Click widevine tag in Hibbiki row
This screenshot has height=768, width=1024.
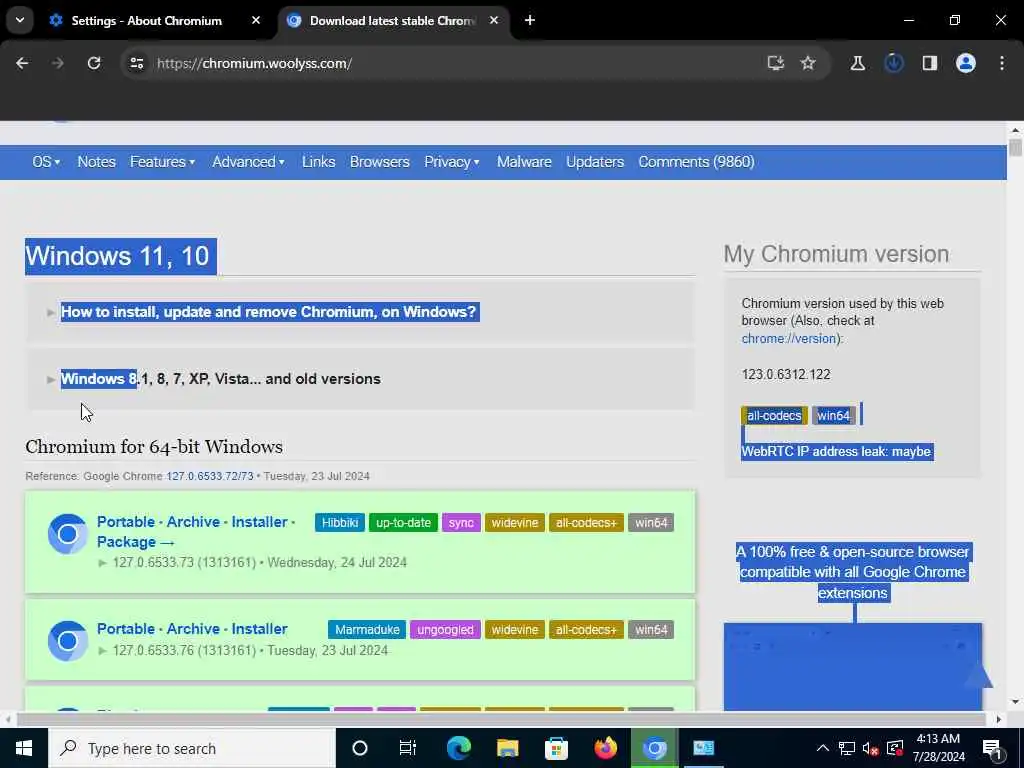pyautogui.click(x=515, y=522)
